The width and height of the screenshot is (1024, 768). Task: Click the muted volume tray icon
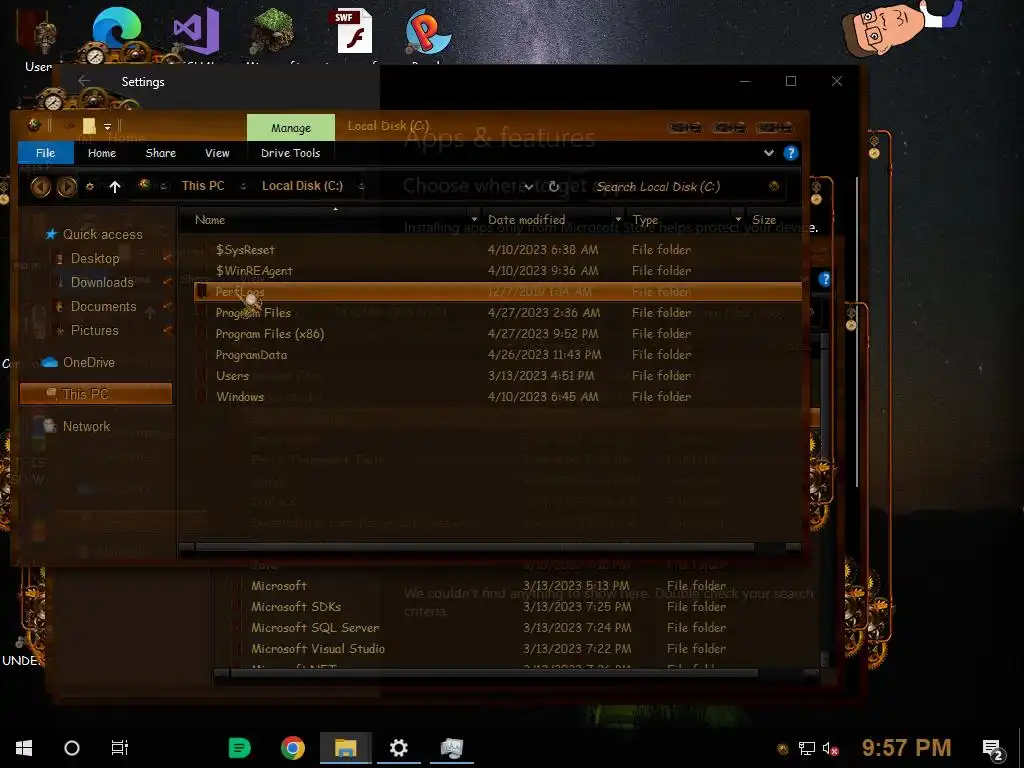pyautogui.click(x=830, y=749)
